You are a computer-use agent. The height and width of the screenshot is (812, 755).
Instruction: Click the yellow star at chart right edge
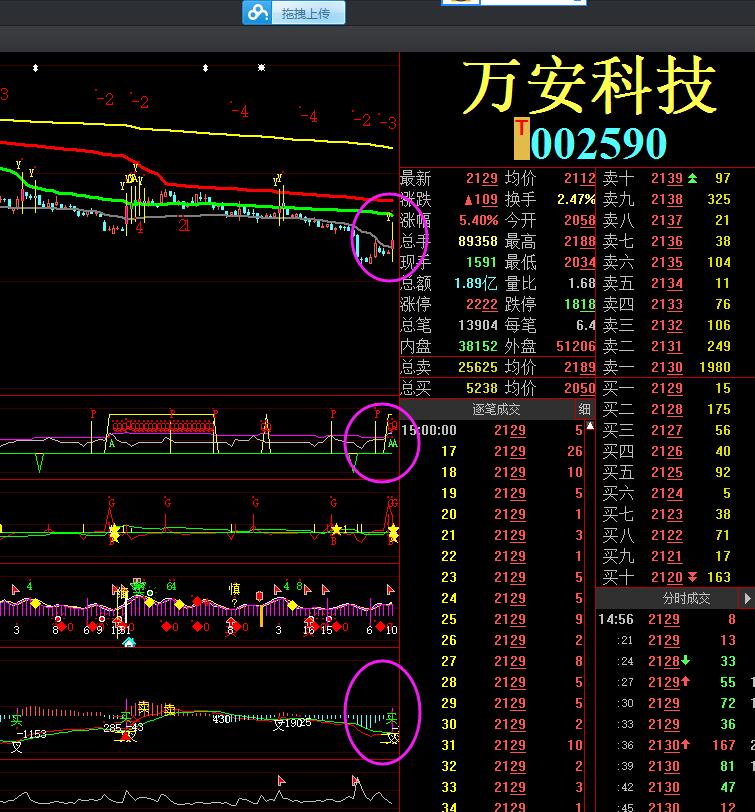point(393,530)
